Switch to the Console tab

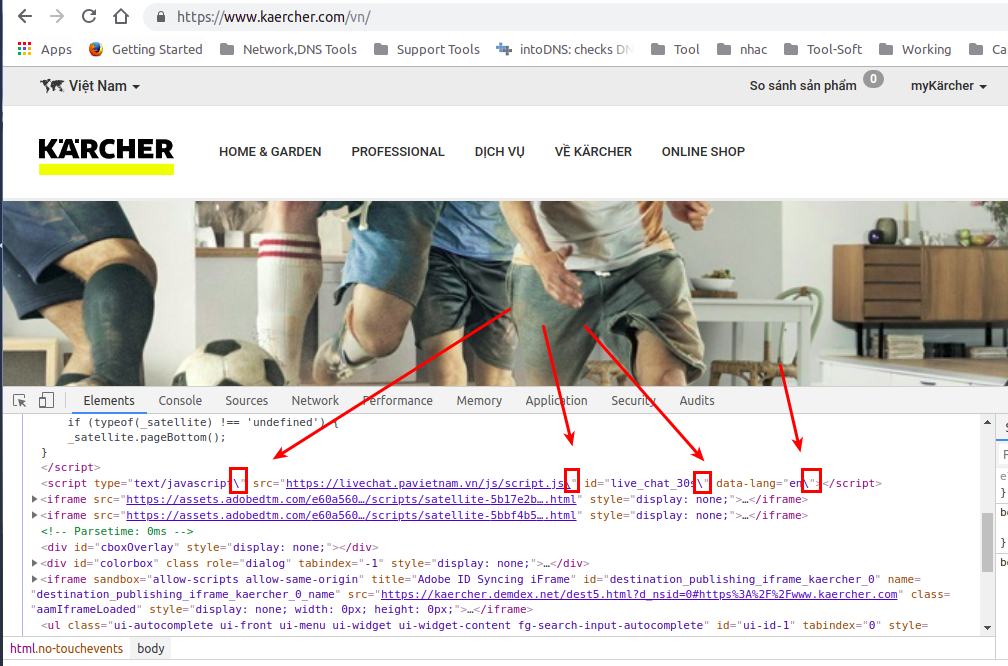180,400
